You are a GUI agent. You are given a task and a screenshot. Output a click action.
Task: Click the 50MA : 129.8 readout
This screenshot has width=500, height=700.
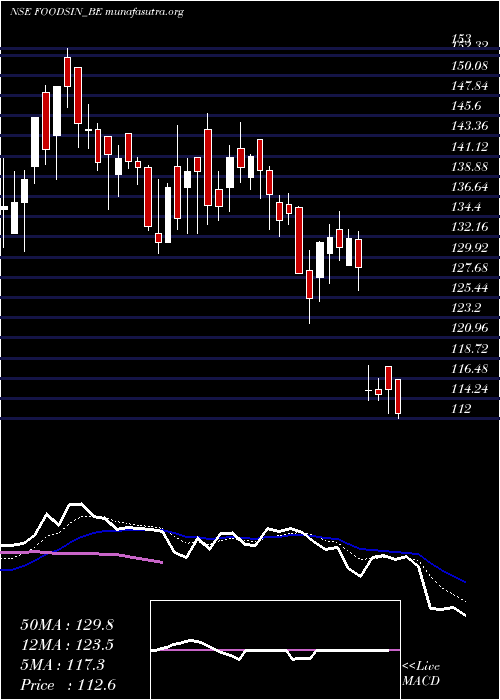67,625
